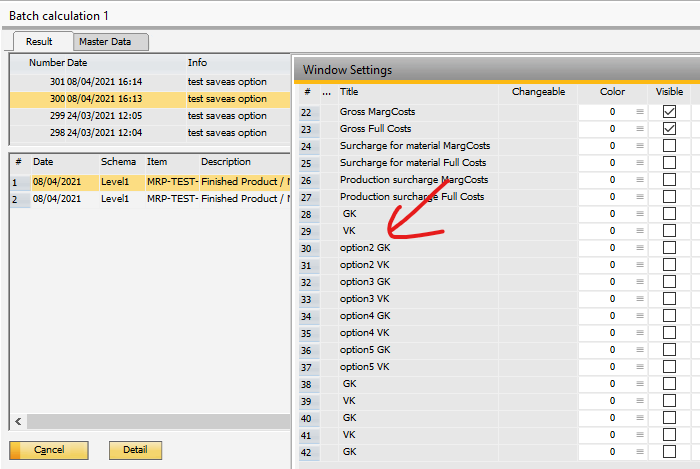Click color menu icon for option2 GK

640,248
